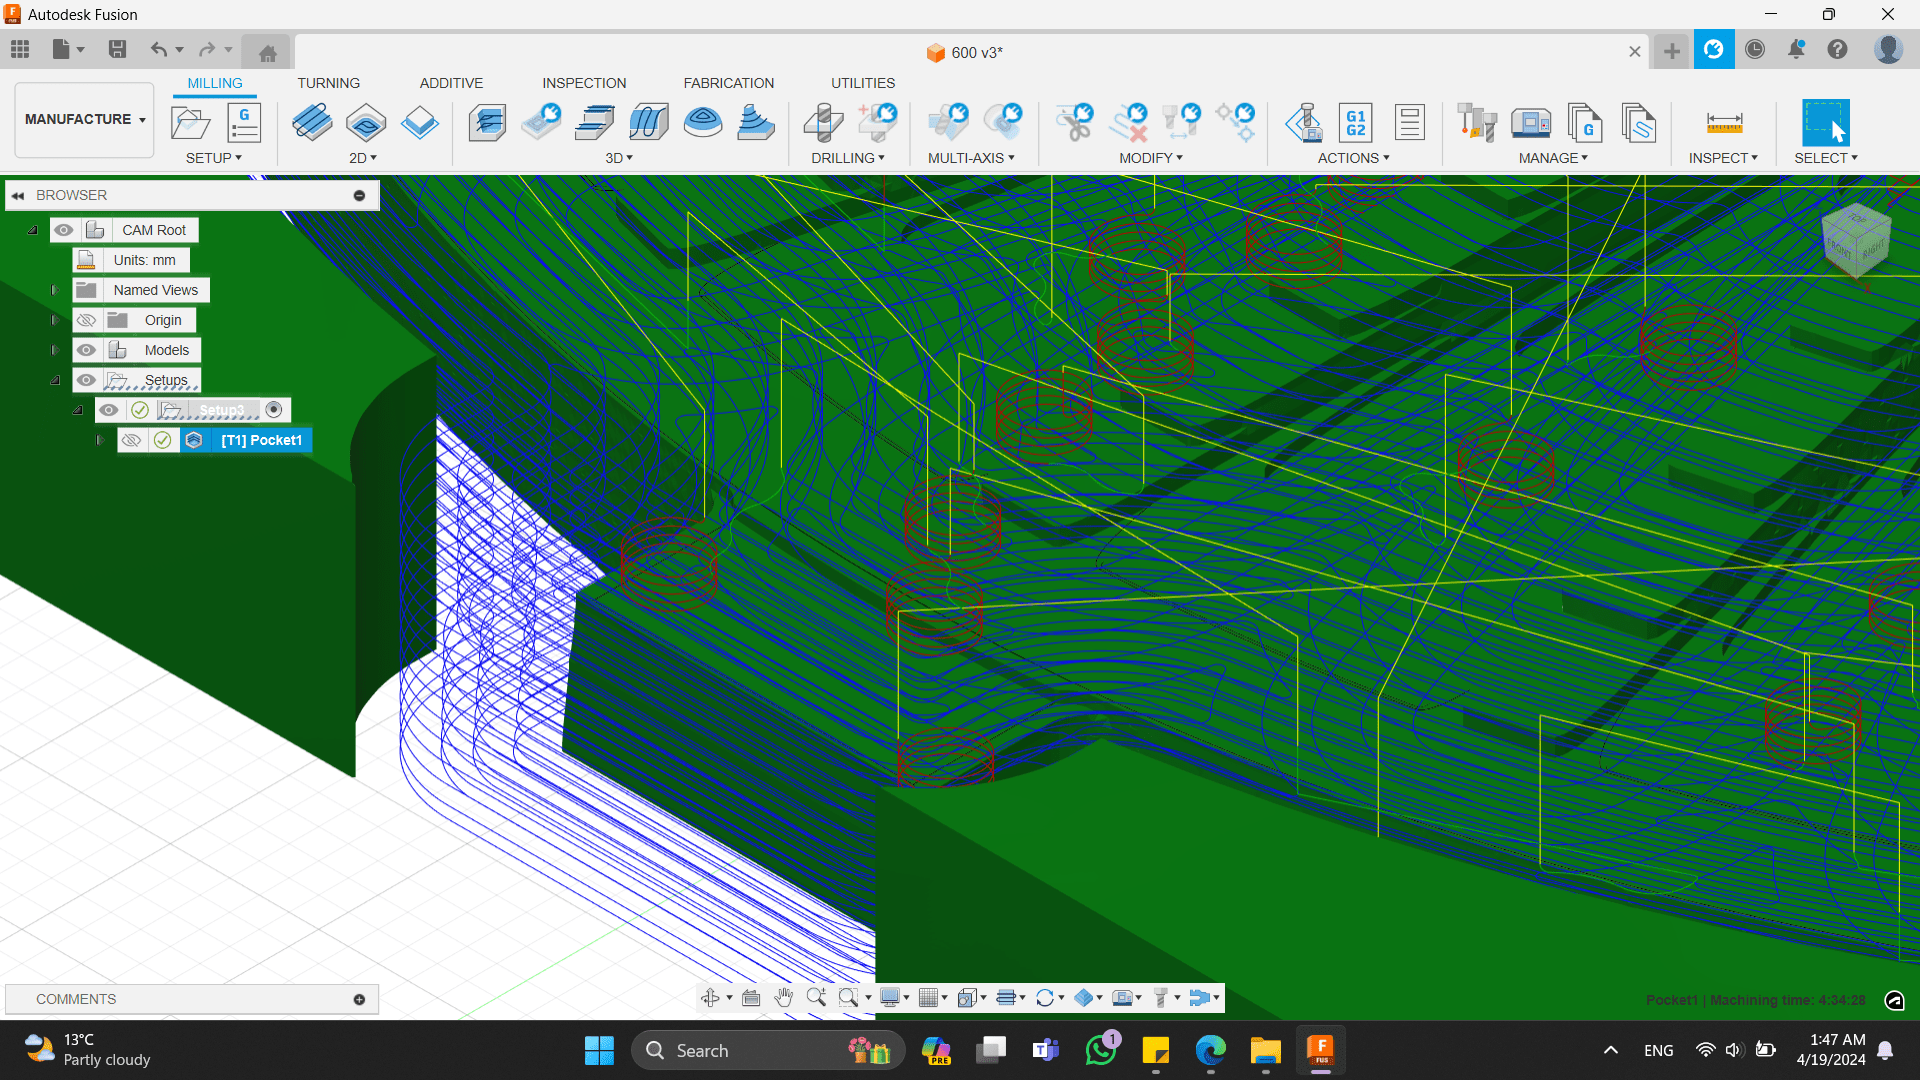Click the Save icon in title toolbar
Image resolution: width=1920 pixels, height=1080 pixels.
pos(117,49)
